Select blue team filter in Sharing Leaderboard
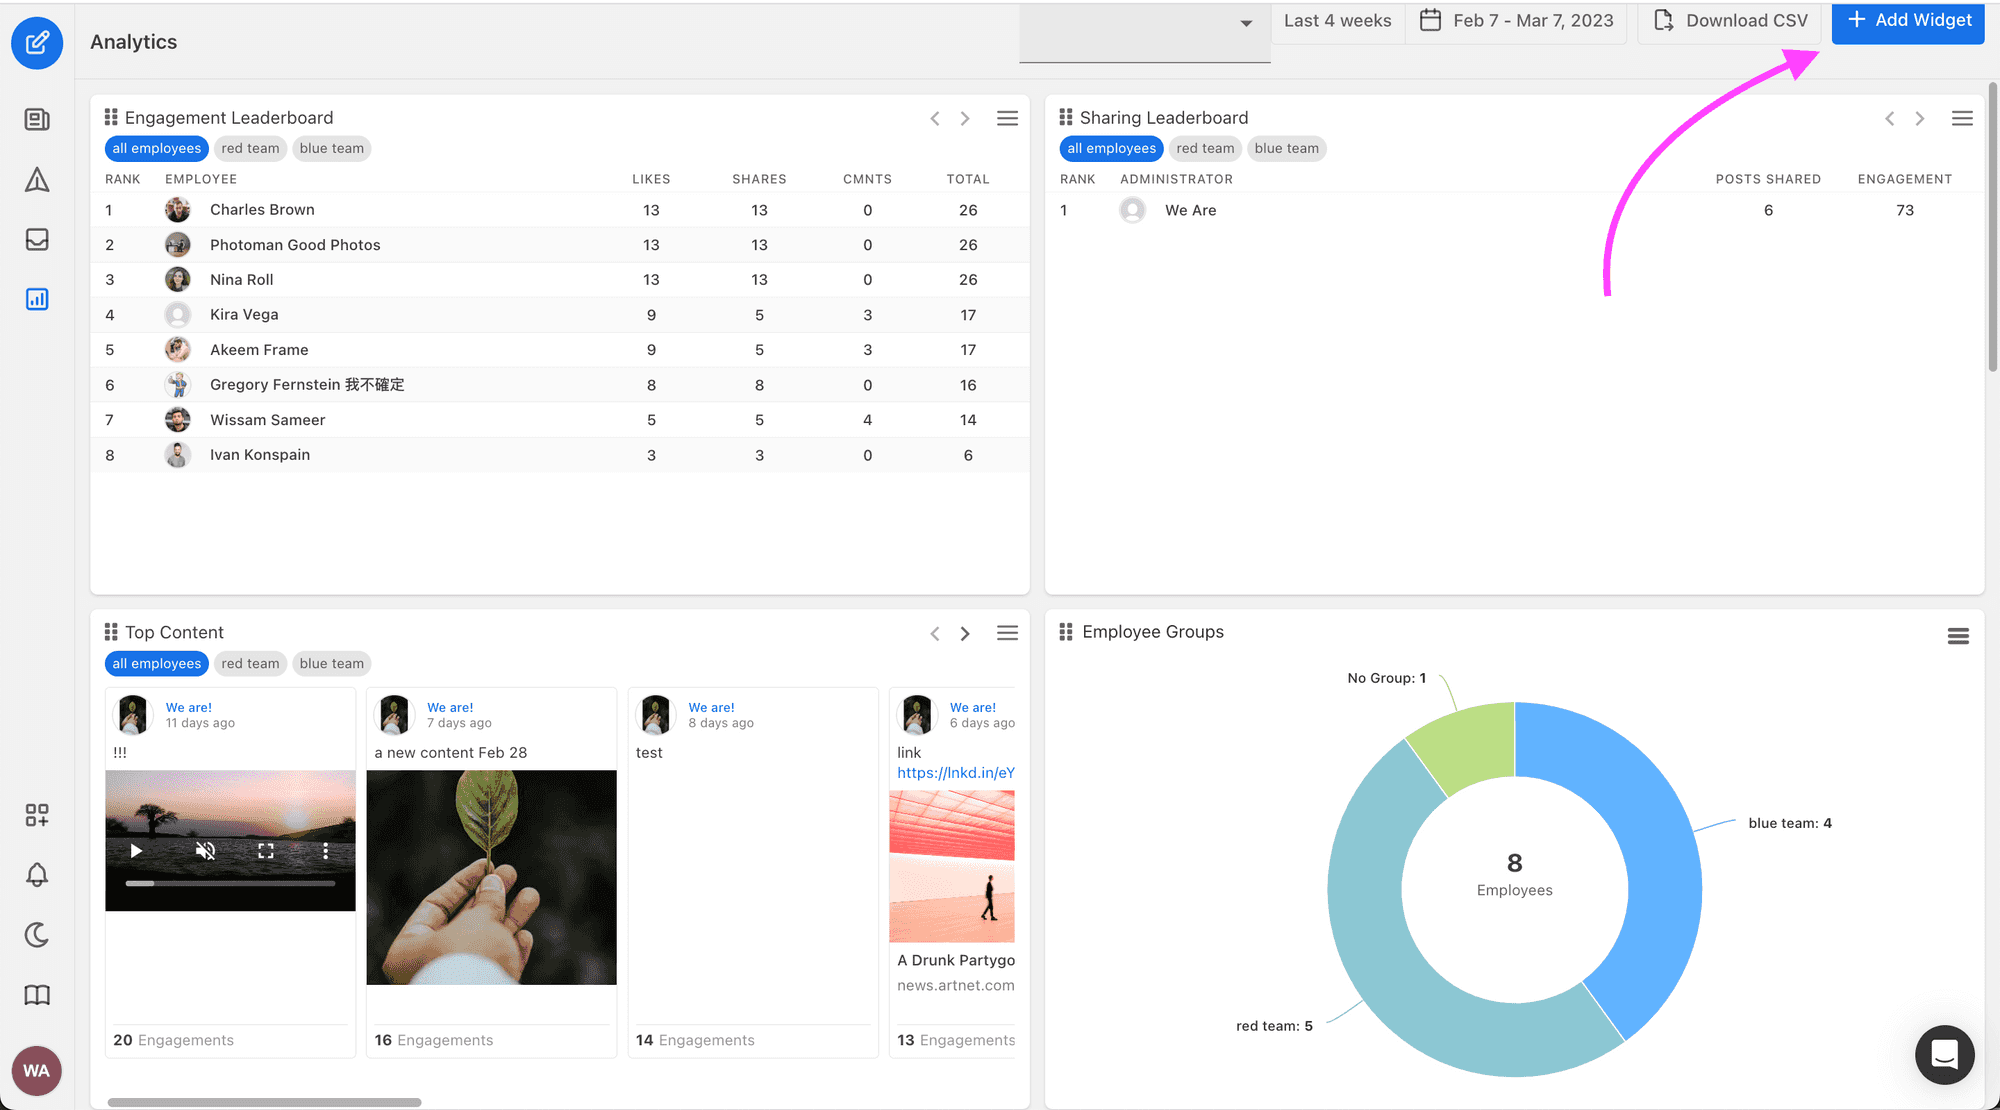 [1287, 148]
